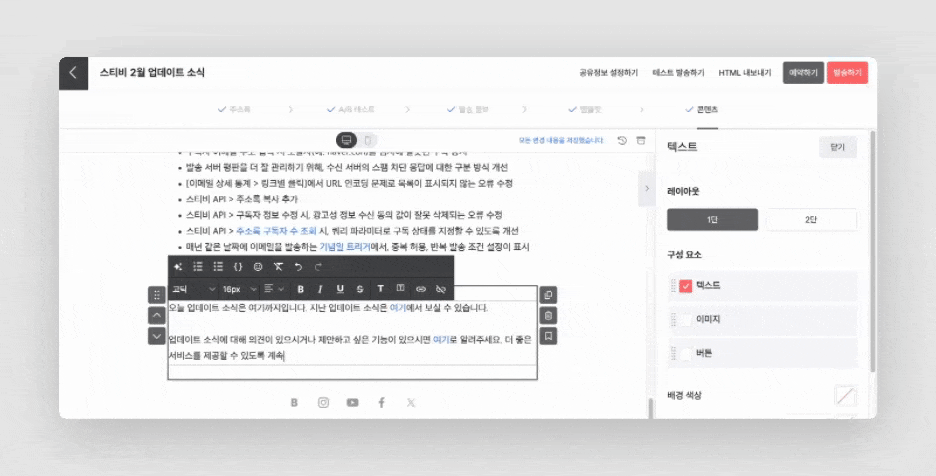Duplicate the text block
This screenshot has height=476, width=936.
[x=549, y=295]
